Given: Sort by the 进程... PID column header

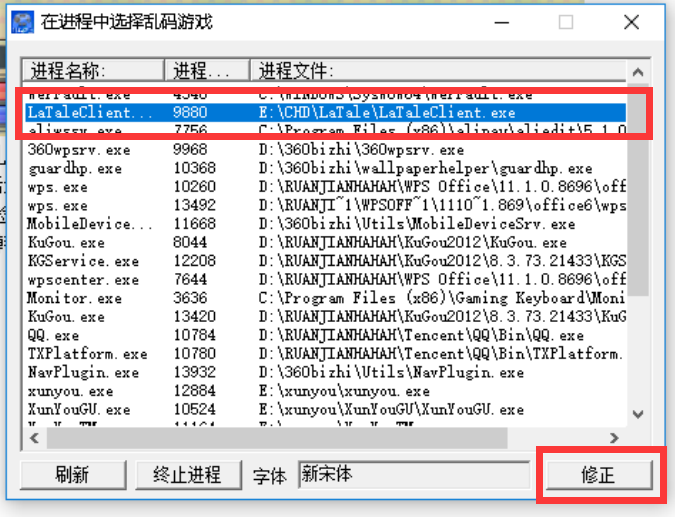Looking at the screenshot, I should [207, 70].
